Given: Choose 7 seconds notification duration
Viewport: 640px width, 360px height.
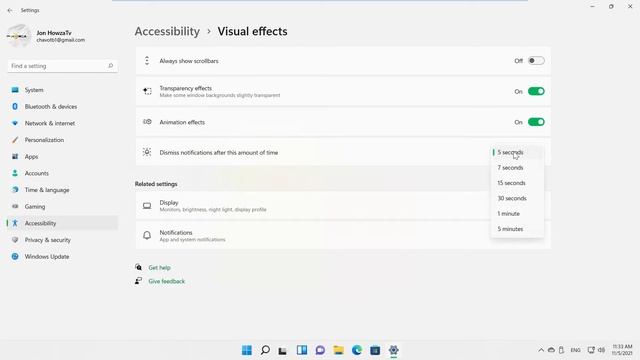Looking at the screenshot, I should [517, 168].
